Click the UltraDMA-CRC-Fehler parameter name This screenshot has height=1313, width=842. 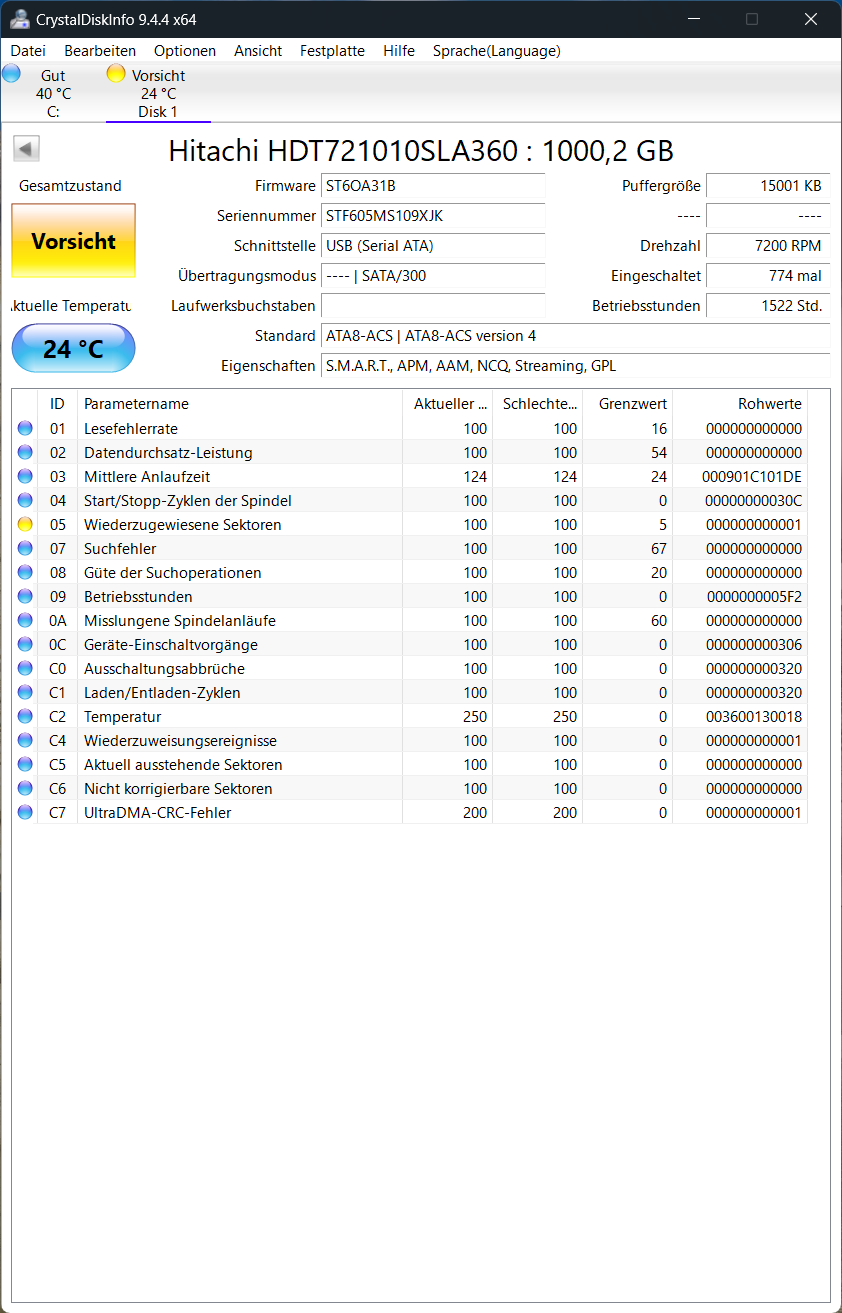(157, 813)
